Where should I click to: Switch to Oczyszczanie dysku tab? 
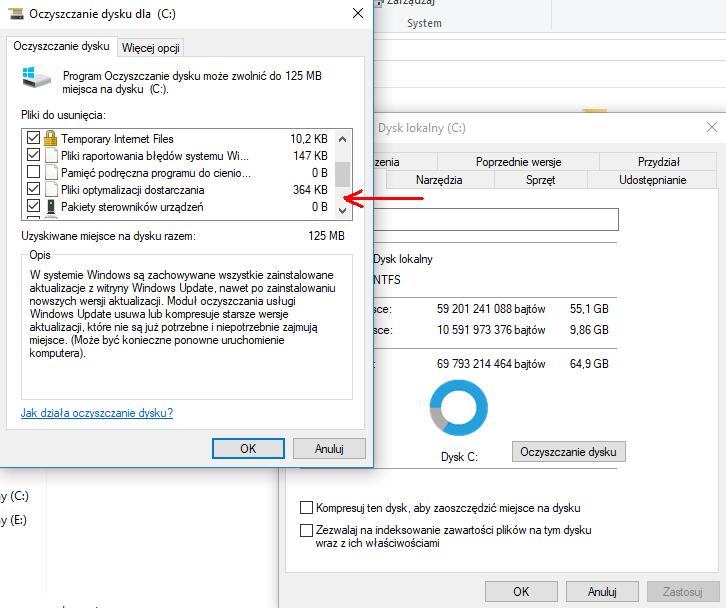pyautogui.click(x=62, y=46)
